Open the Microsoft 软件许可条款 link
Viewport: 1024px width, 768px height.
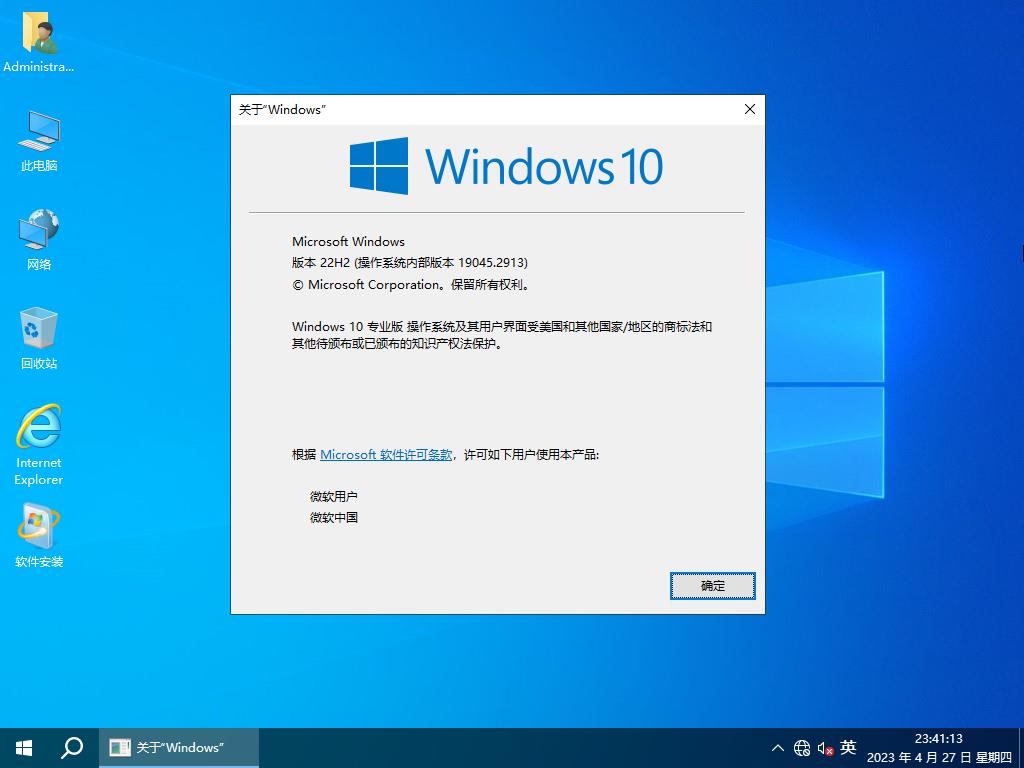coord(385,454)
